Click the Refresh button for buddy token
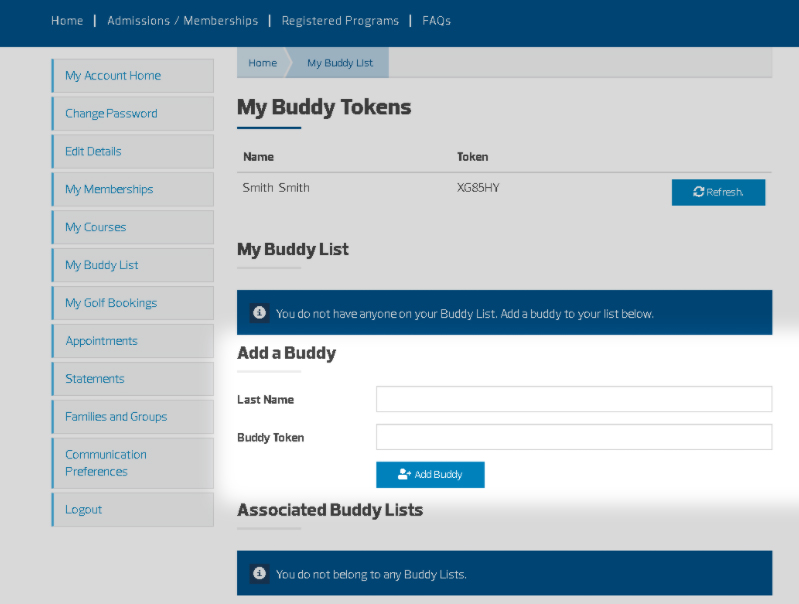 click(x=718, y=192)
